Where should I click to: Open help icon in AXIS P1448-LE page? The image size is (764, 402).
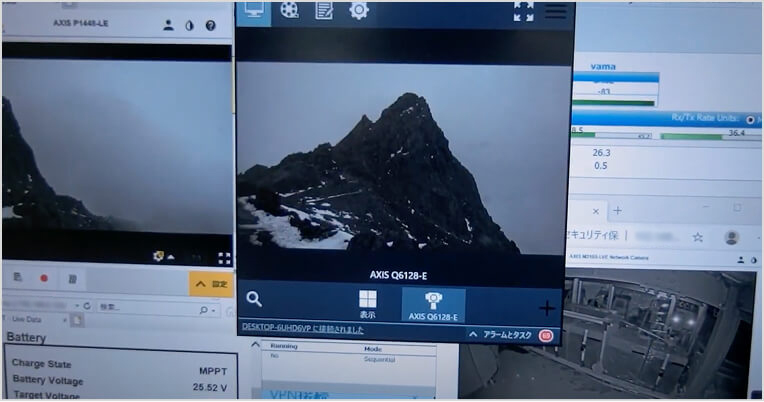click(x=210, y=25)
